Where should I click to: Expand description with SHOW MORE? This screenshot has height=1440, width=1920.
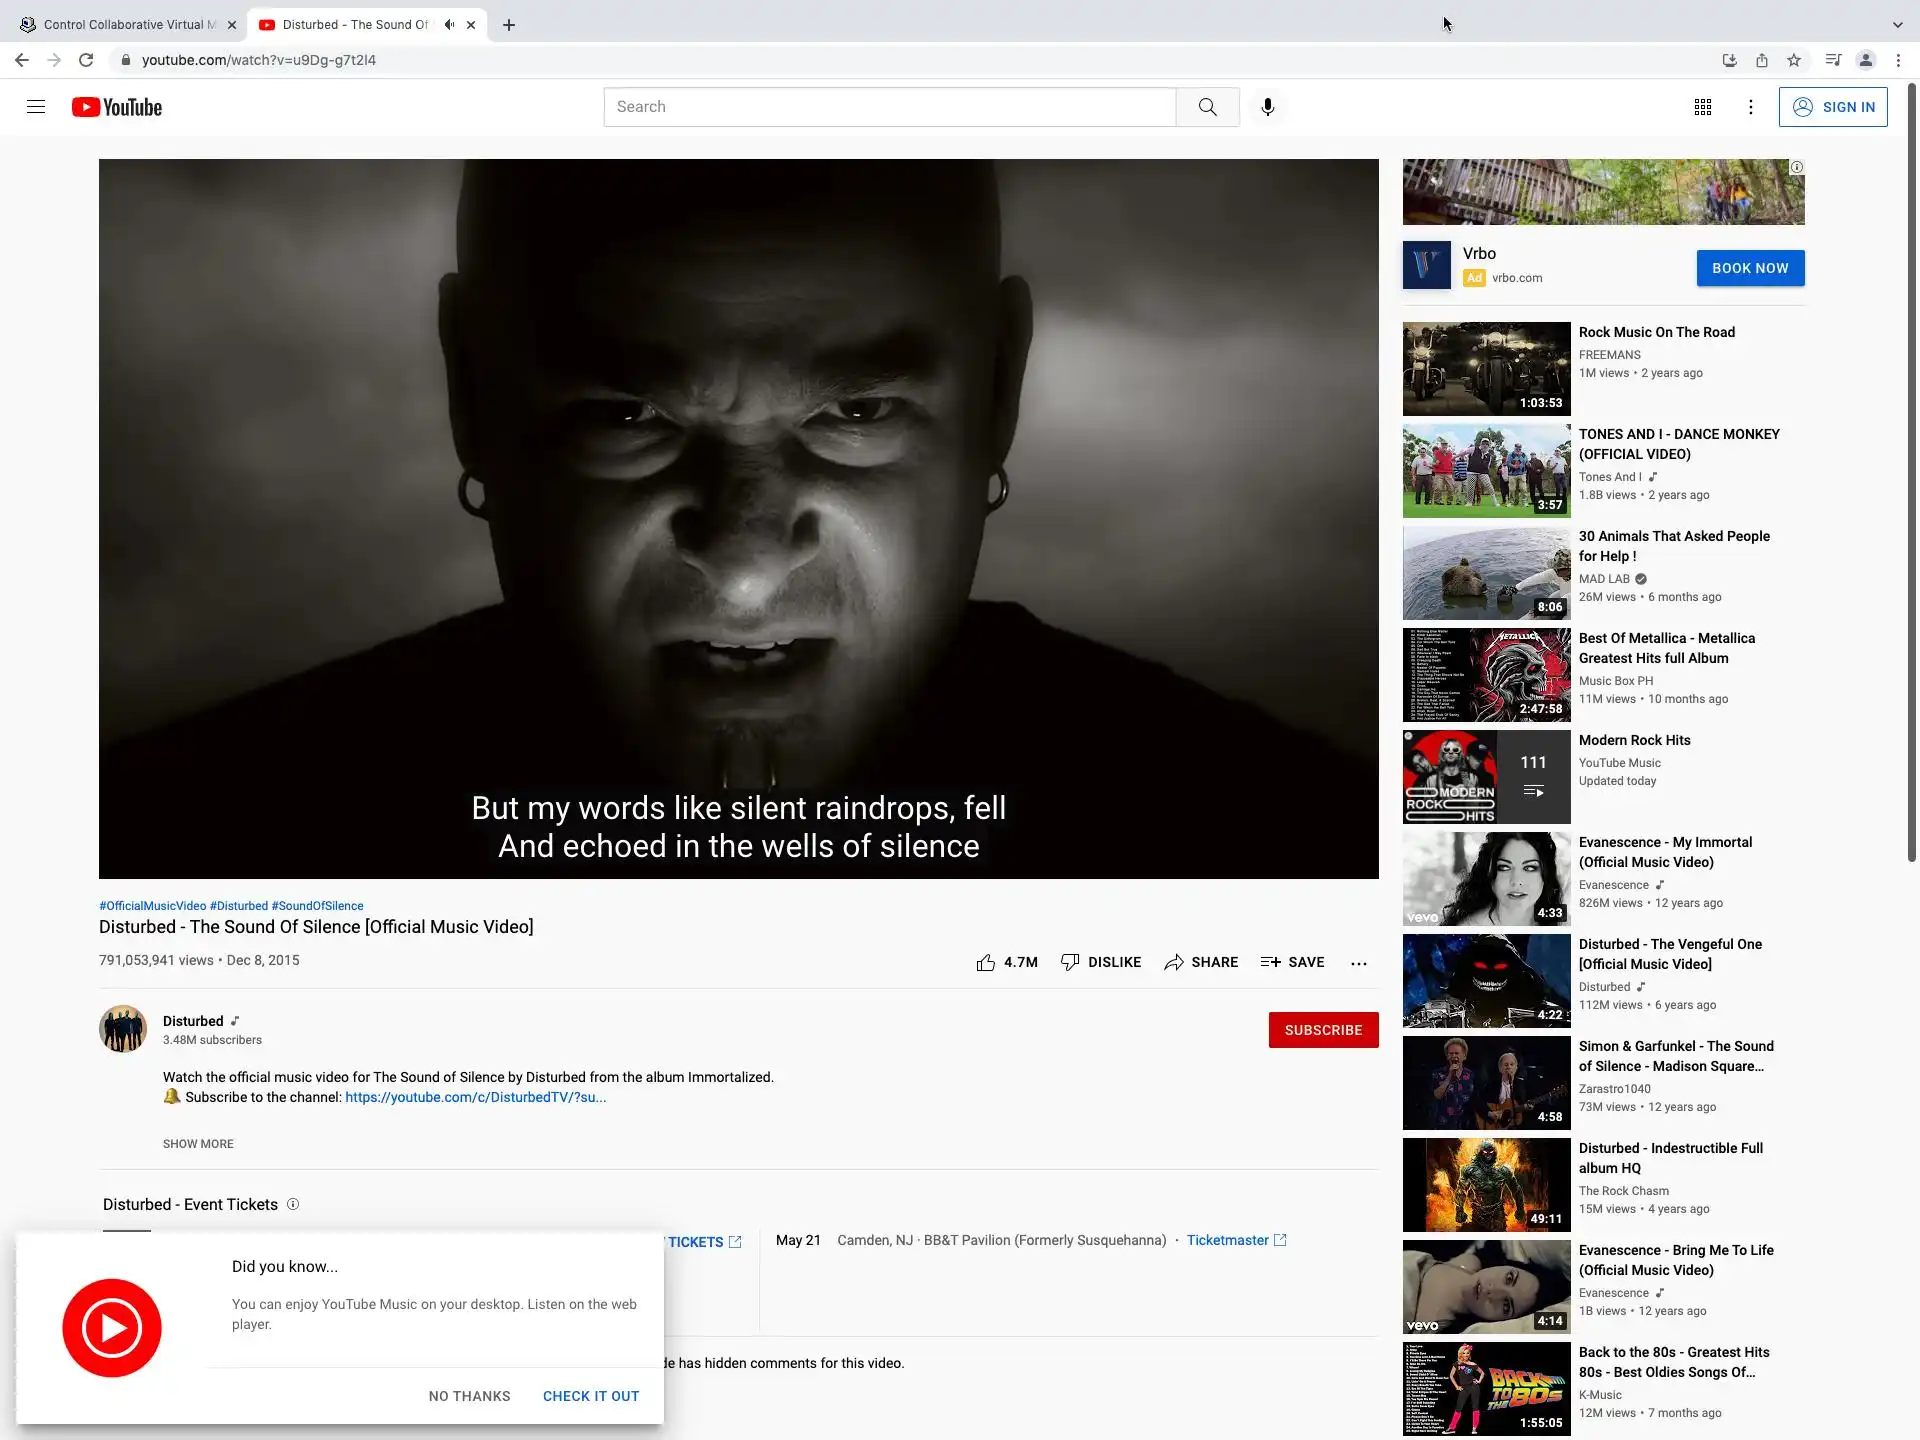point(198,1144)
